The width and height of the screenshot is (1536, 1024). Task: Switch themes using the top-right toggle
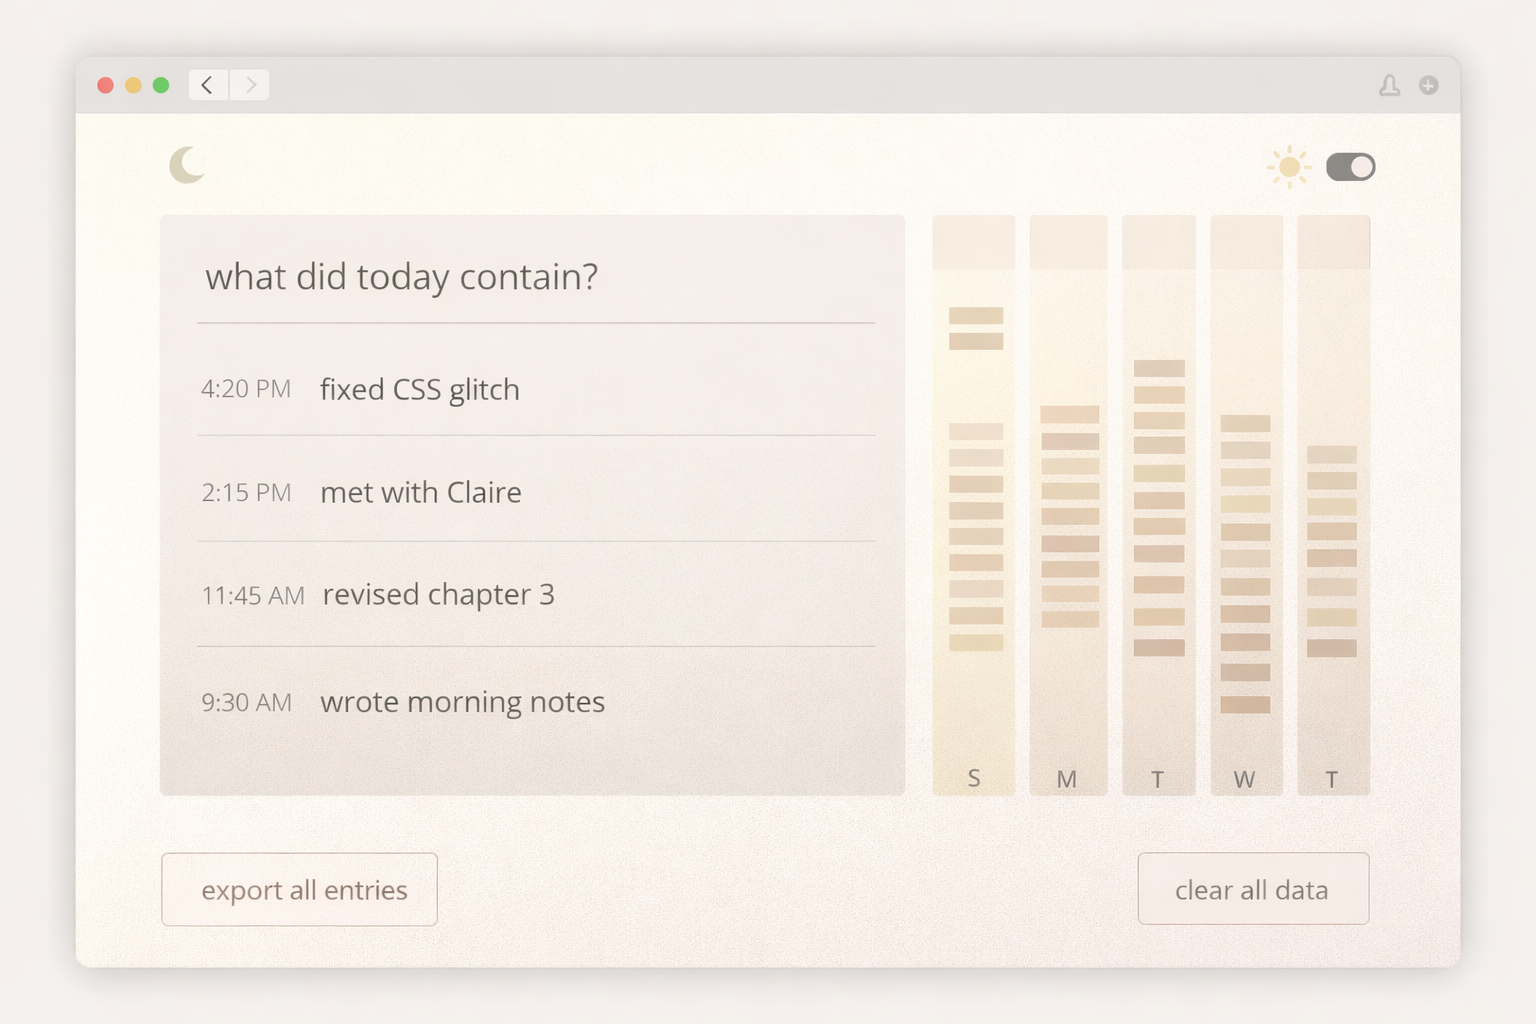click(1349, 167)
